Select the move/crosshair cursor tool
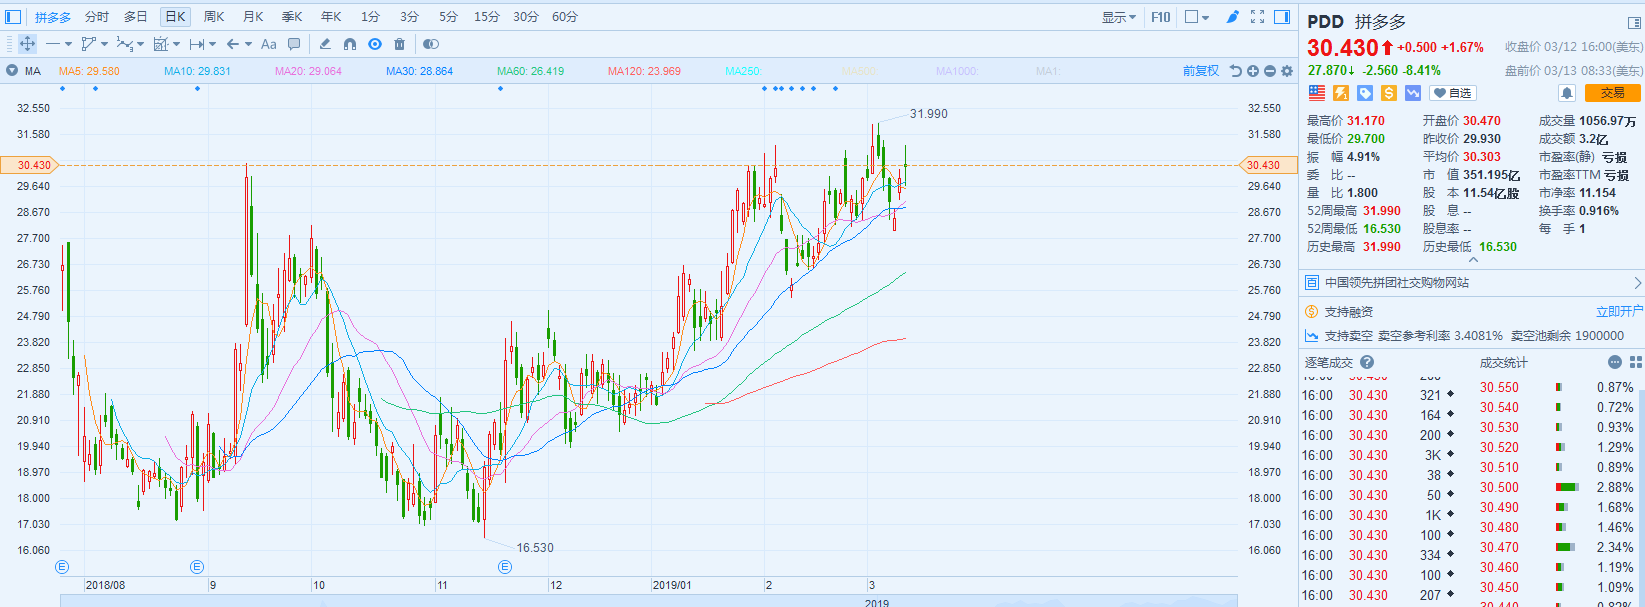Screen dimensions: 1645x607 click(x=27, y=44)
